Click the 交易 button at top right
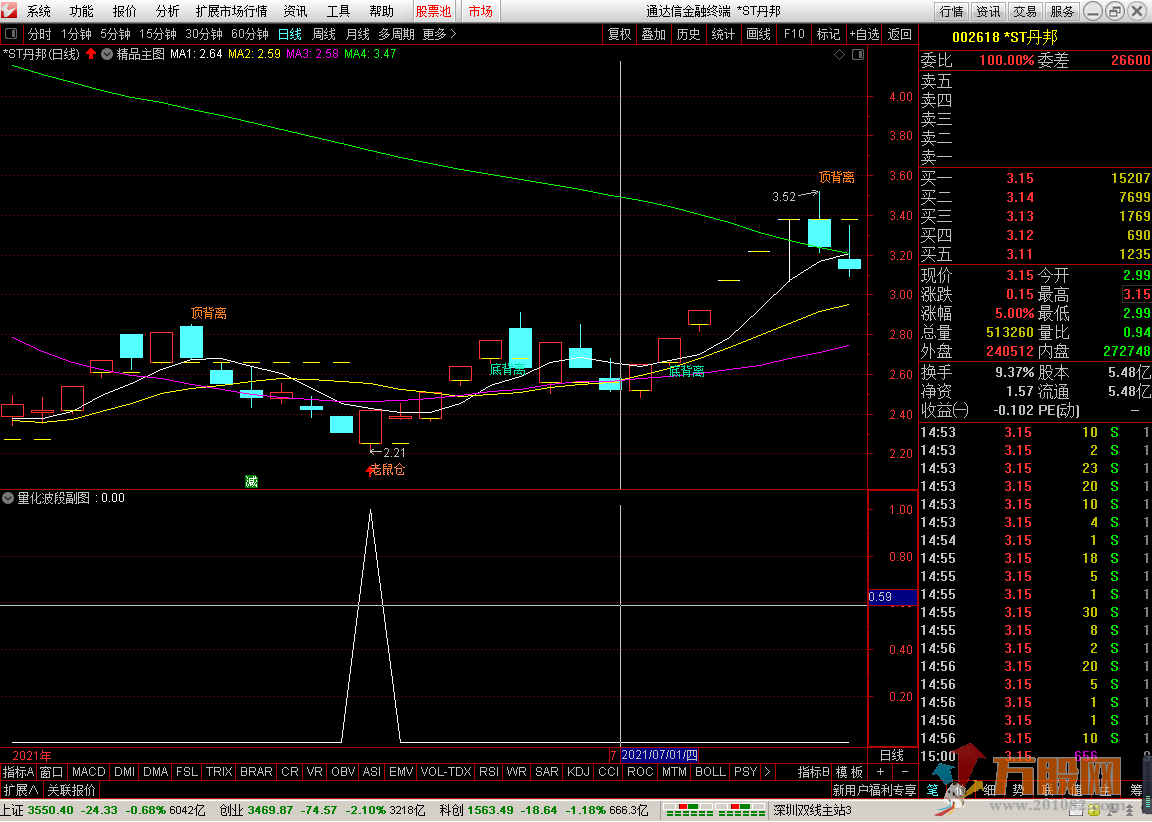This screenshot has width=1152, height=822. 1025,11
